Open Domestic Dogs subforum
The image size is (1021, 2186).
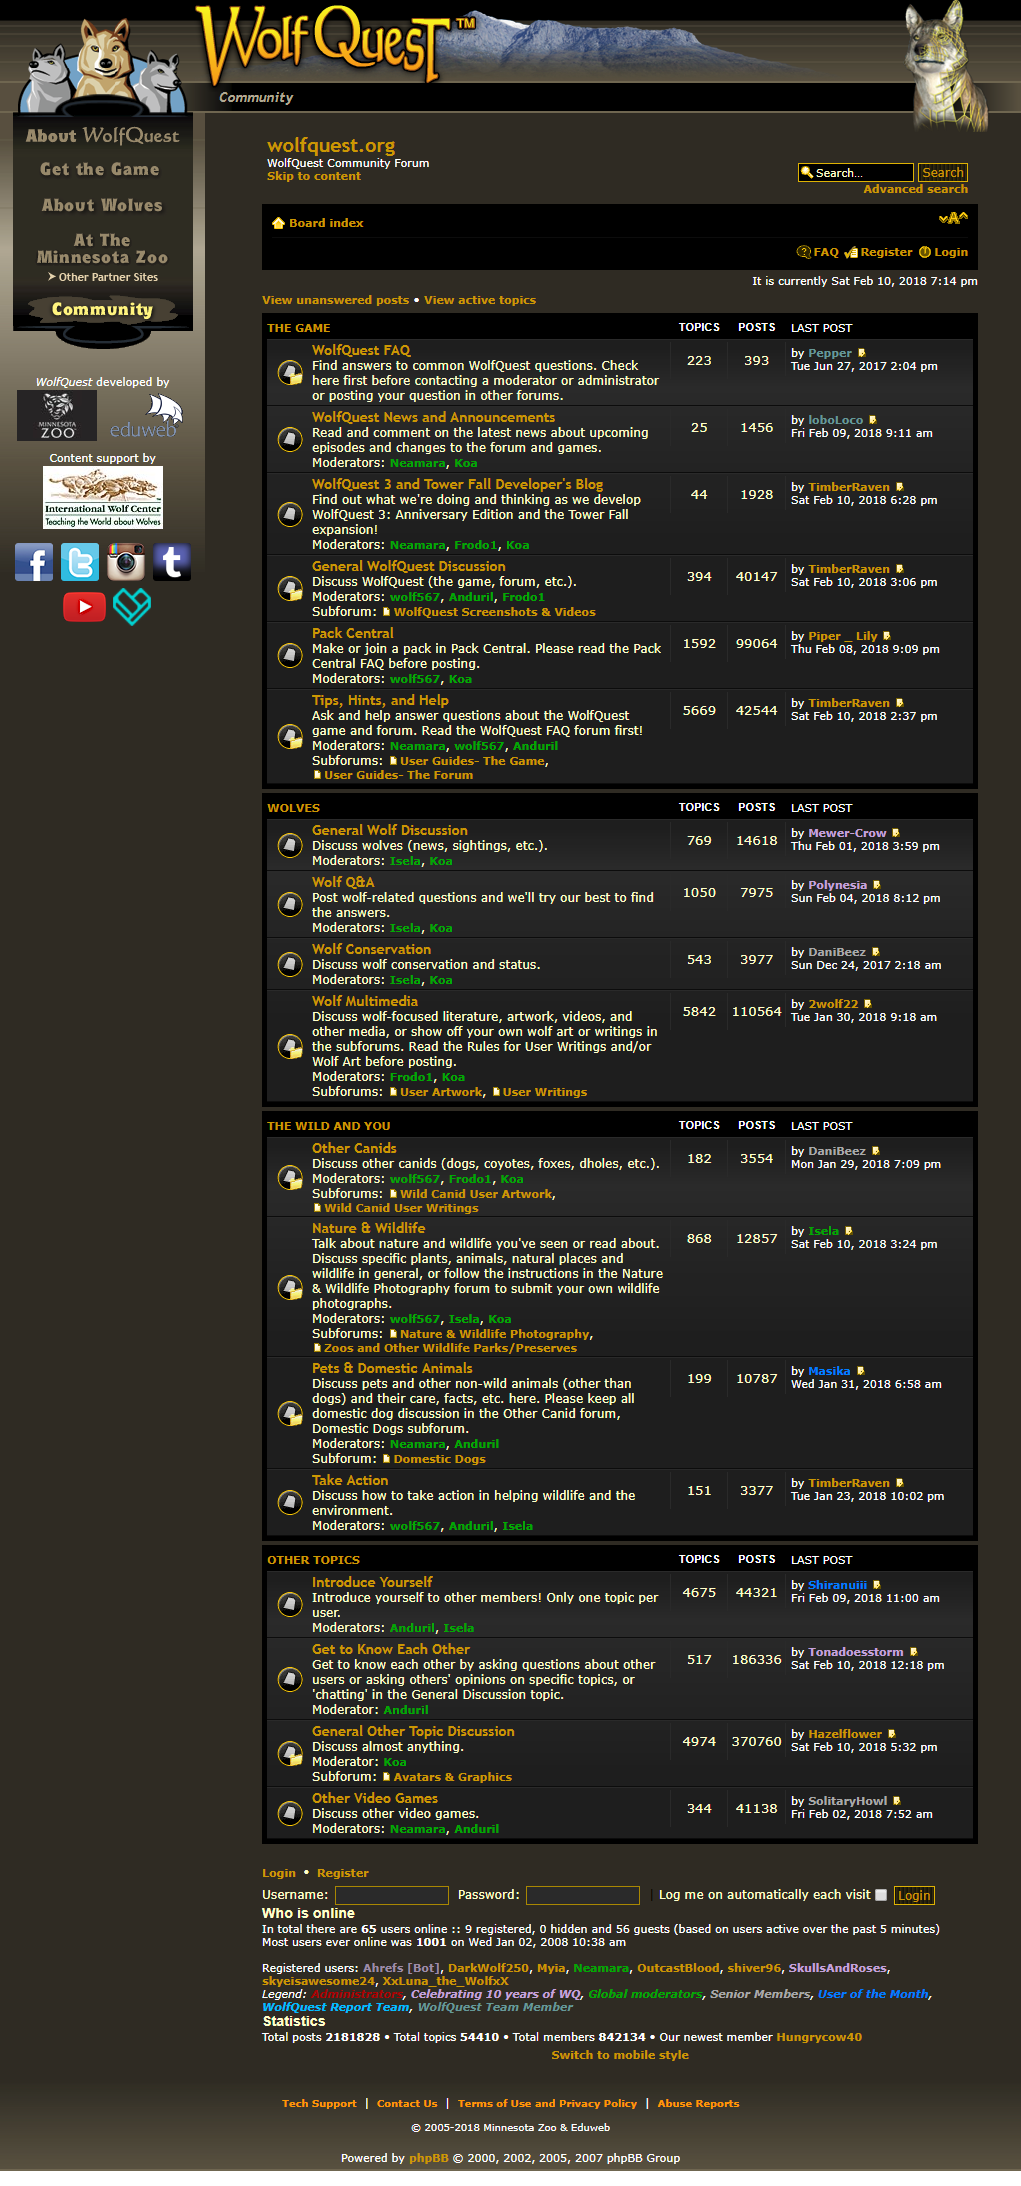tap(439, 1459)
